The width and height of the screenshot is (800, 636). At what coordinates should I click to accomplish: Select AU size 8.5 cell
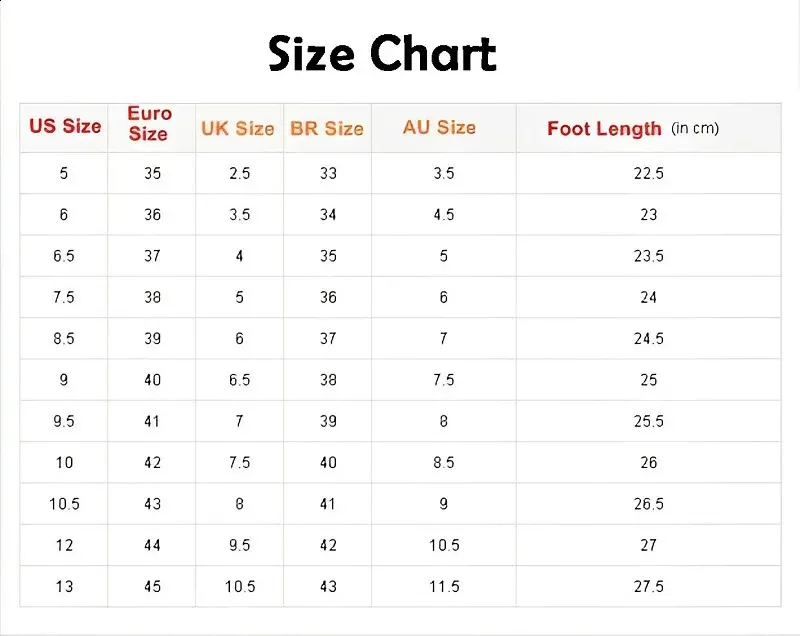pos(444,463)
